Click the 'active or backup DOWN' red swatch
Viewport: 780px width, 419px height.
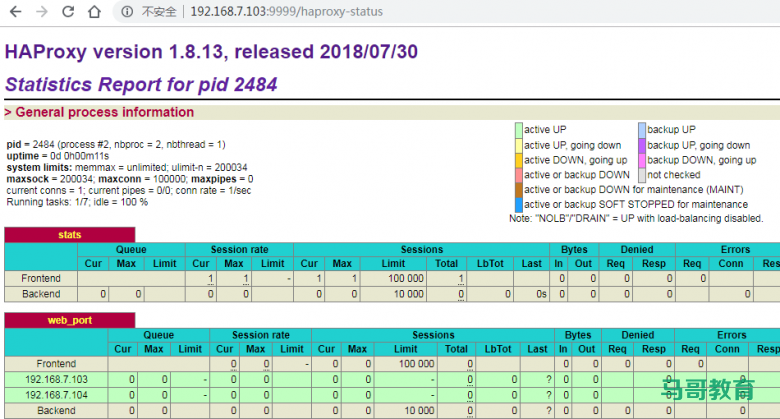point(518,175)
